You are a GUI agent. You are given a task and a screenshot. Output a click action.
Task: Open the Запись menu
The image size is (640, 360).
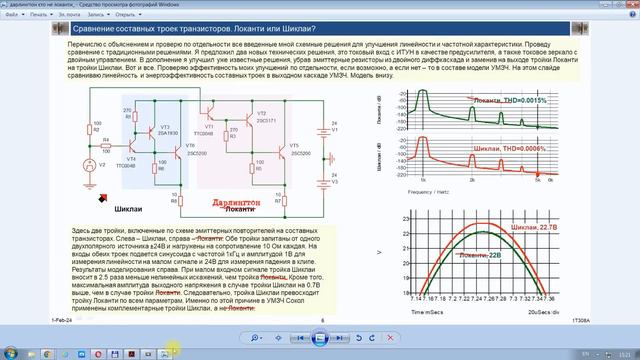(x=99, y=14)
